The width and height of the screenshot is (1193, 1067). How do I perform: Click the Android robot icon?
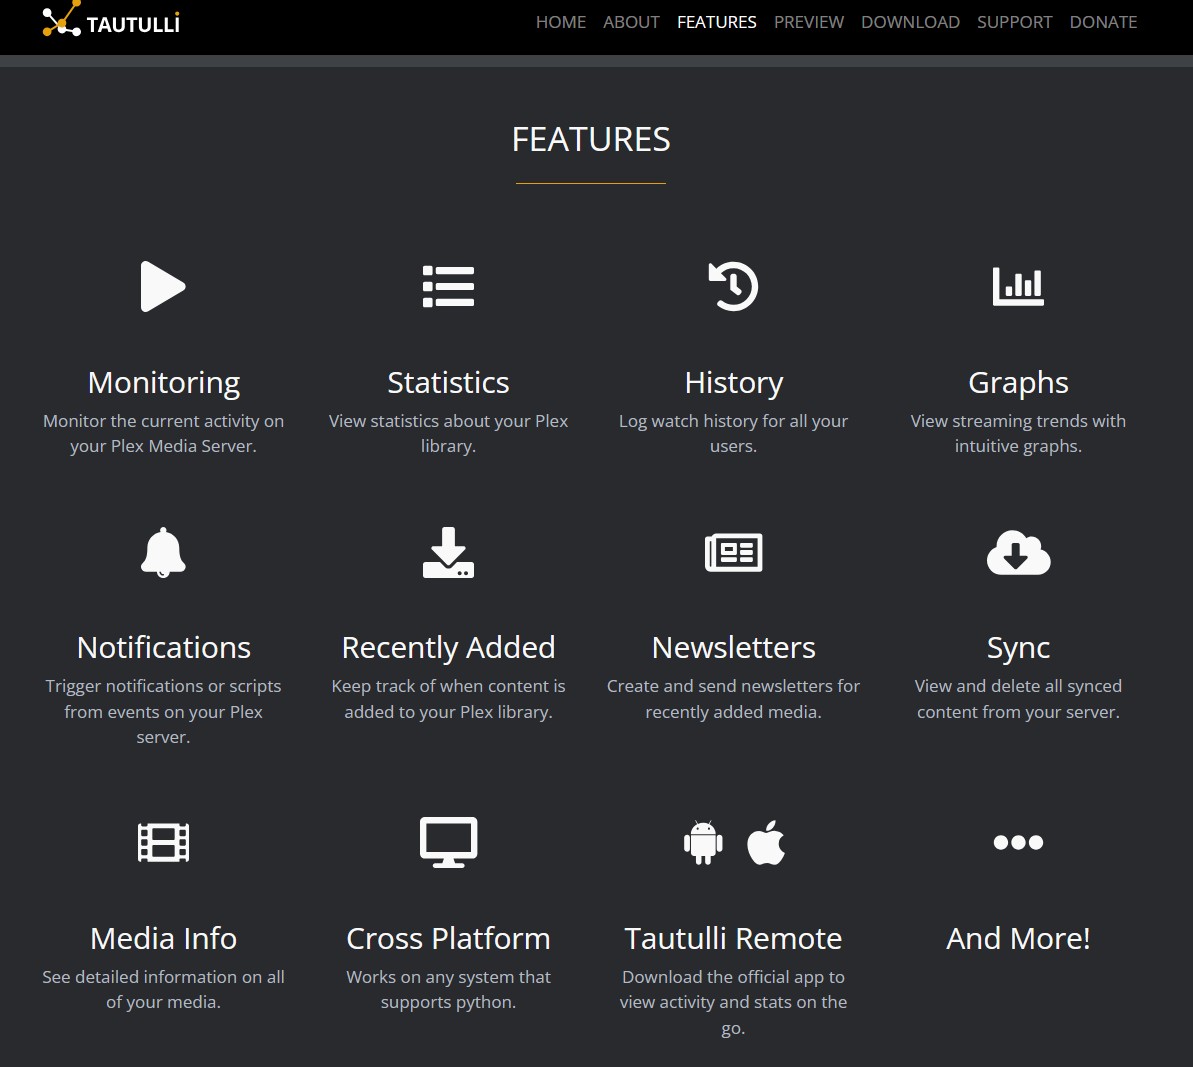703,842
